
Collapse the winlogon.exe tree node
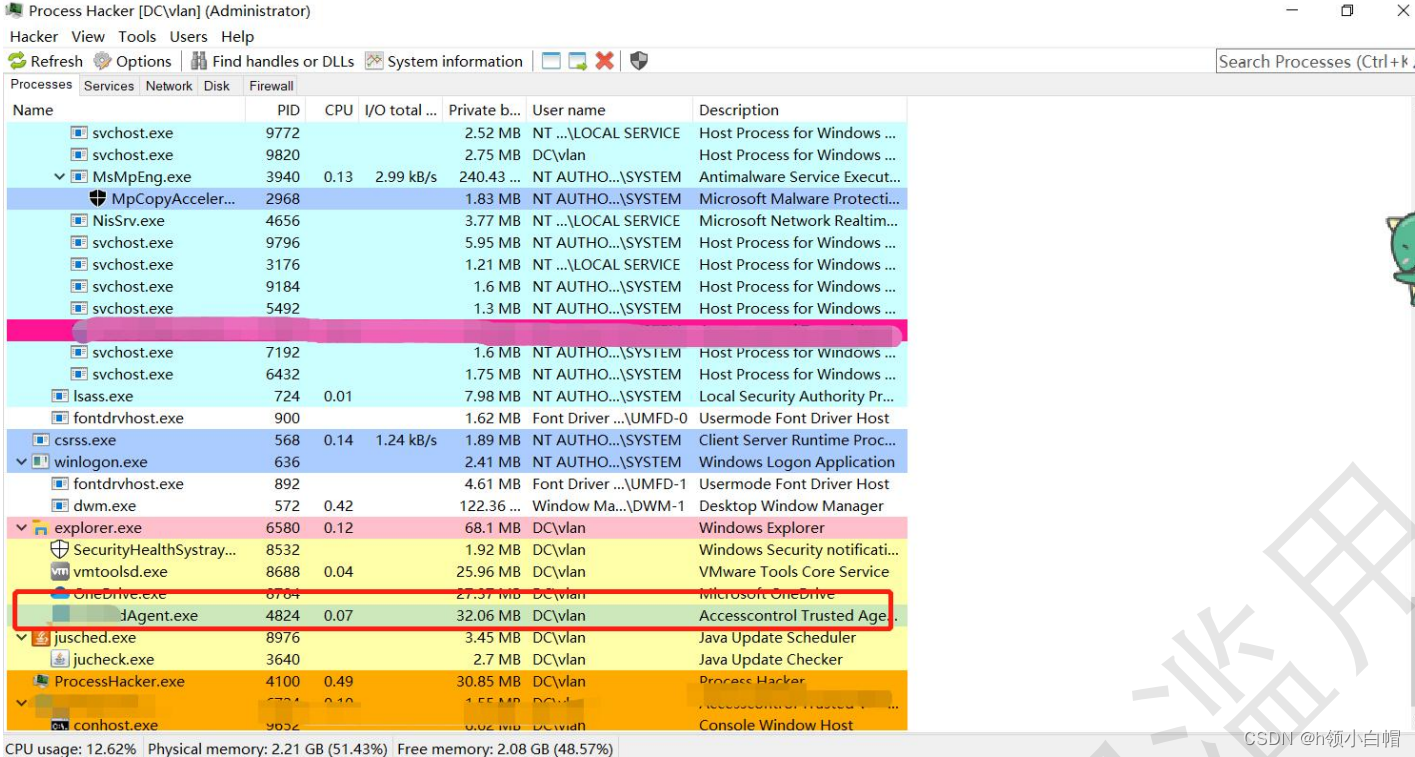(21, 462)
